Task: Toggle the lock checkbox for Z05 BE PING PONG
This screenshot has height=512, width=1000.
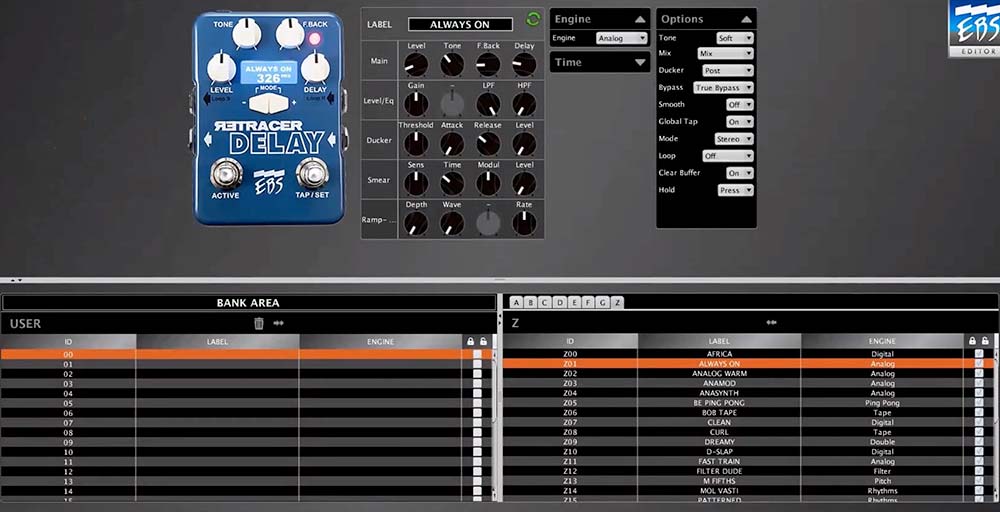Action: pos(979,402)
